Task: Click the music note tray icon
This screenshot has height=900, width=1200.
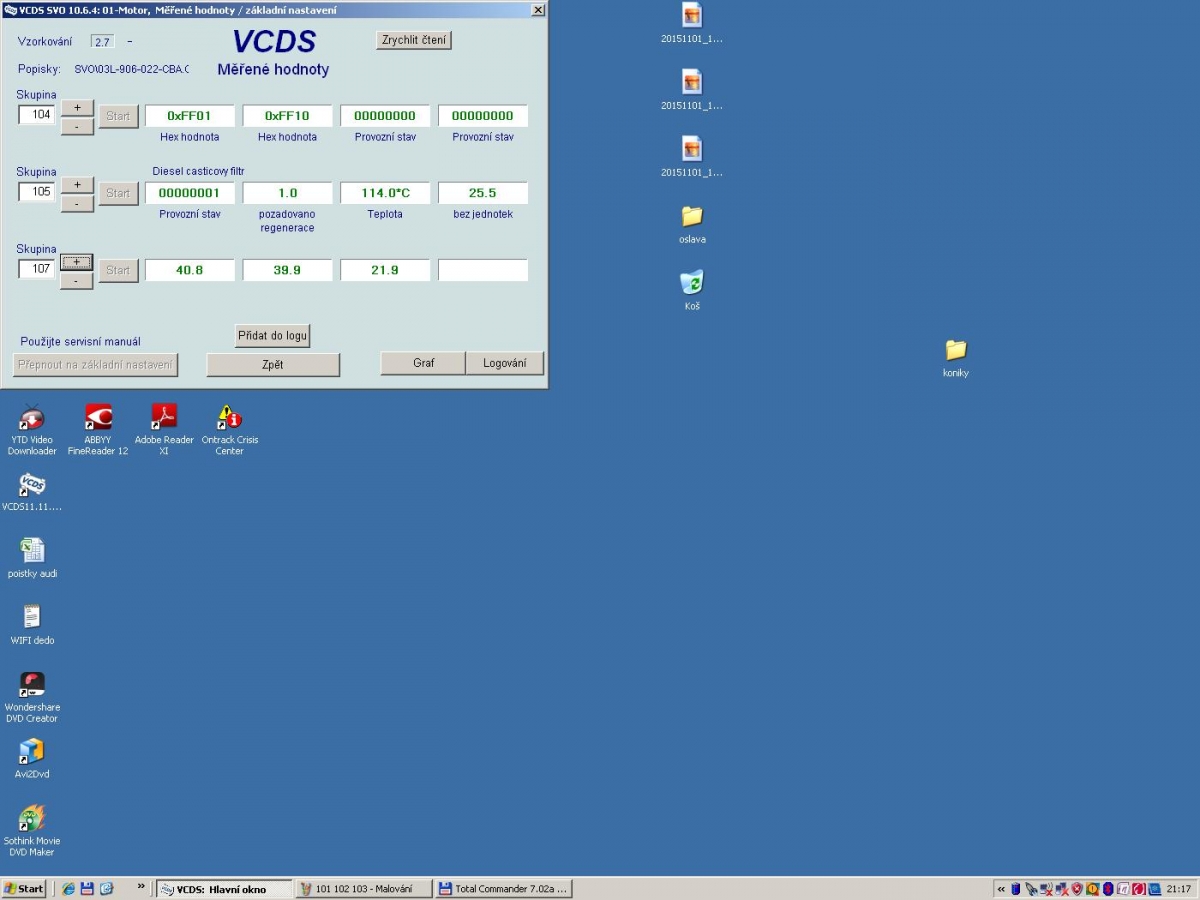Action: (1123, 888)
